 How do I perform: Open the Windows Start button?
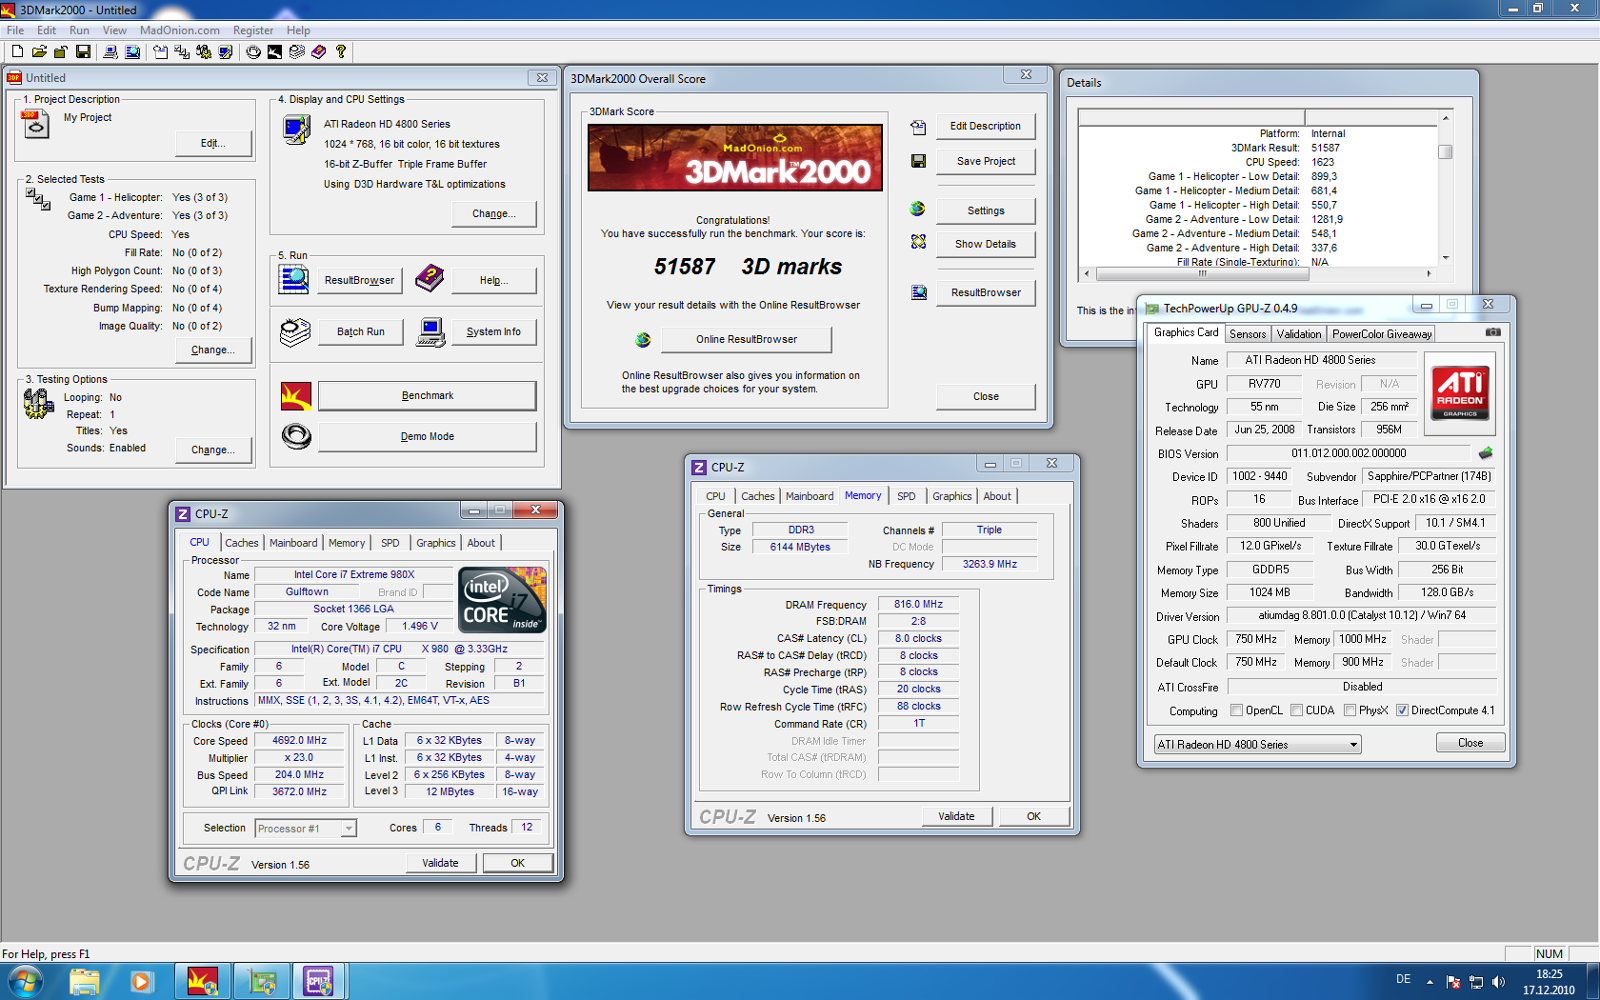pyautogui.click(x=25, y=982)
